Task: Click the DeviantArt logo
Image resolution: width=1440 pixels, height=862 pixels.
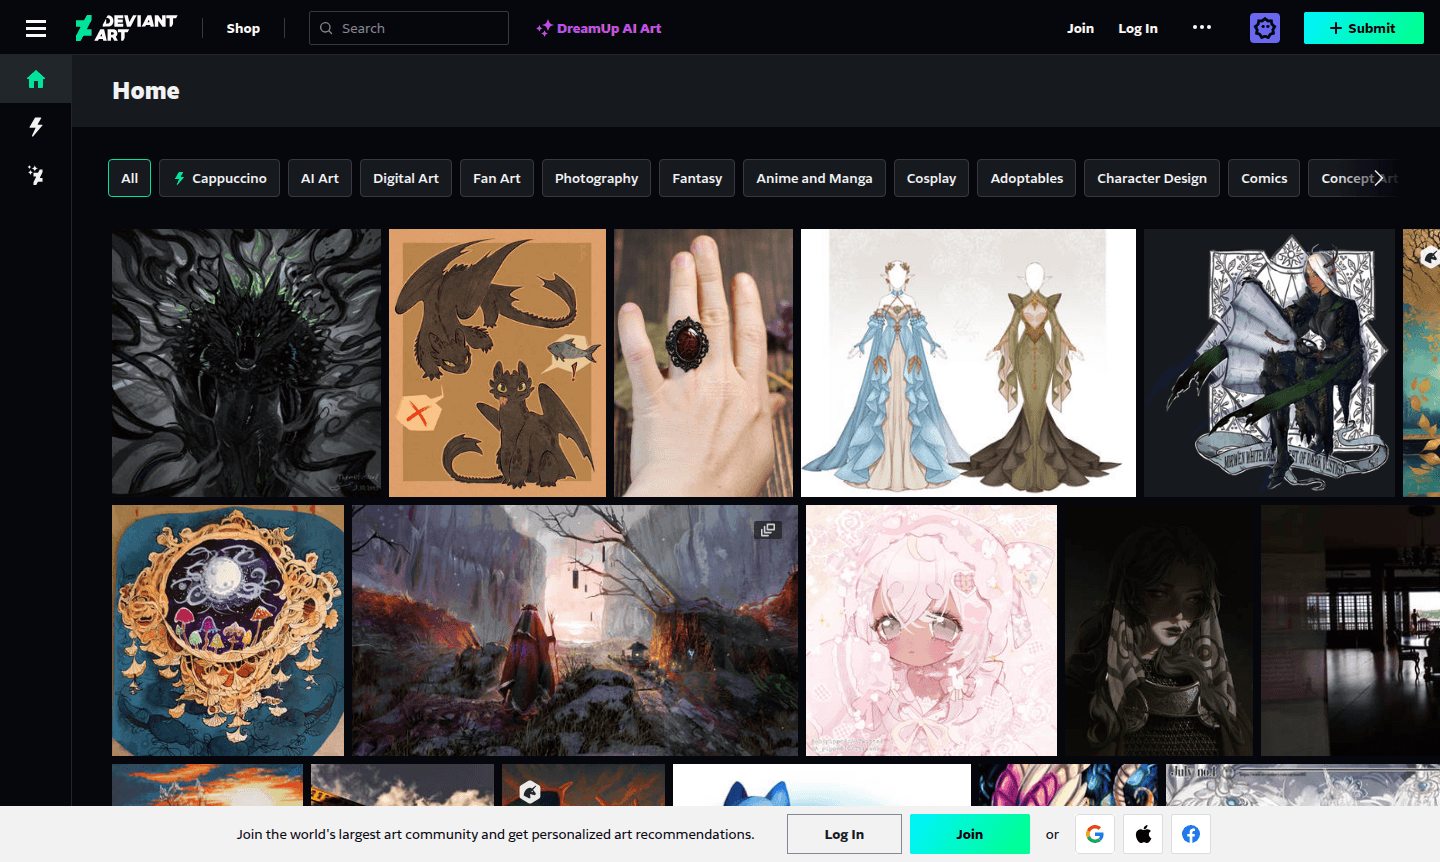Action: (127, 27)
